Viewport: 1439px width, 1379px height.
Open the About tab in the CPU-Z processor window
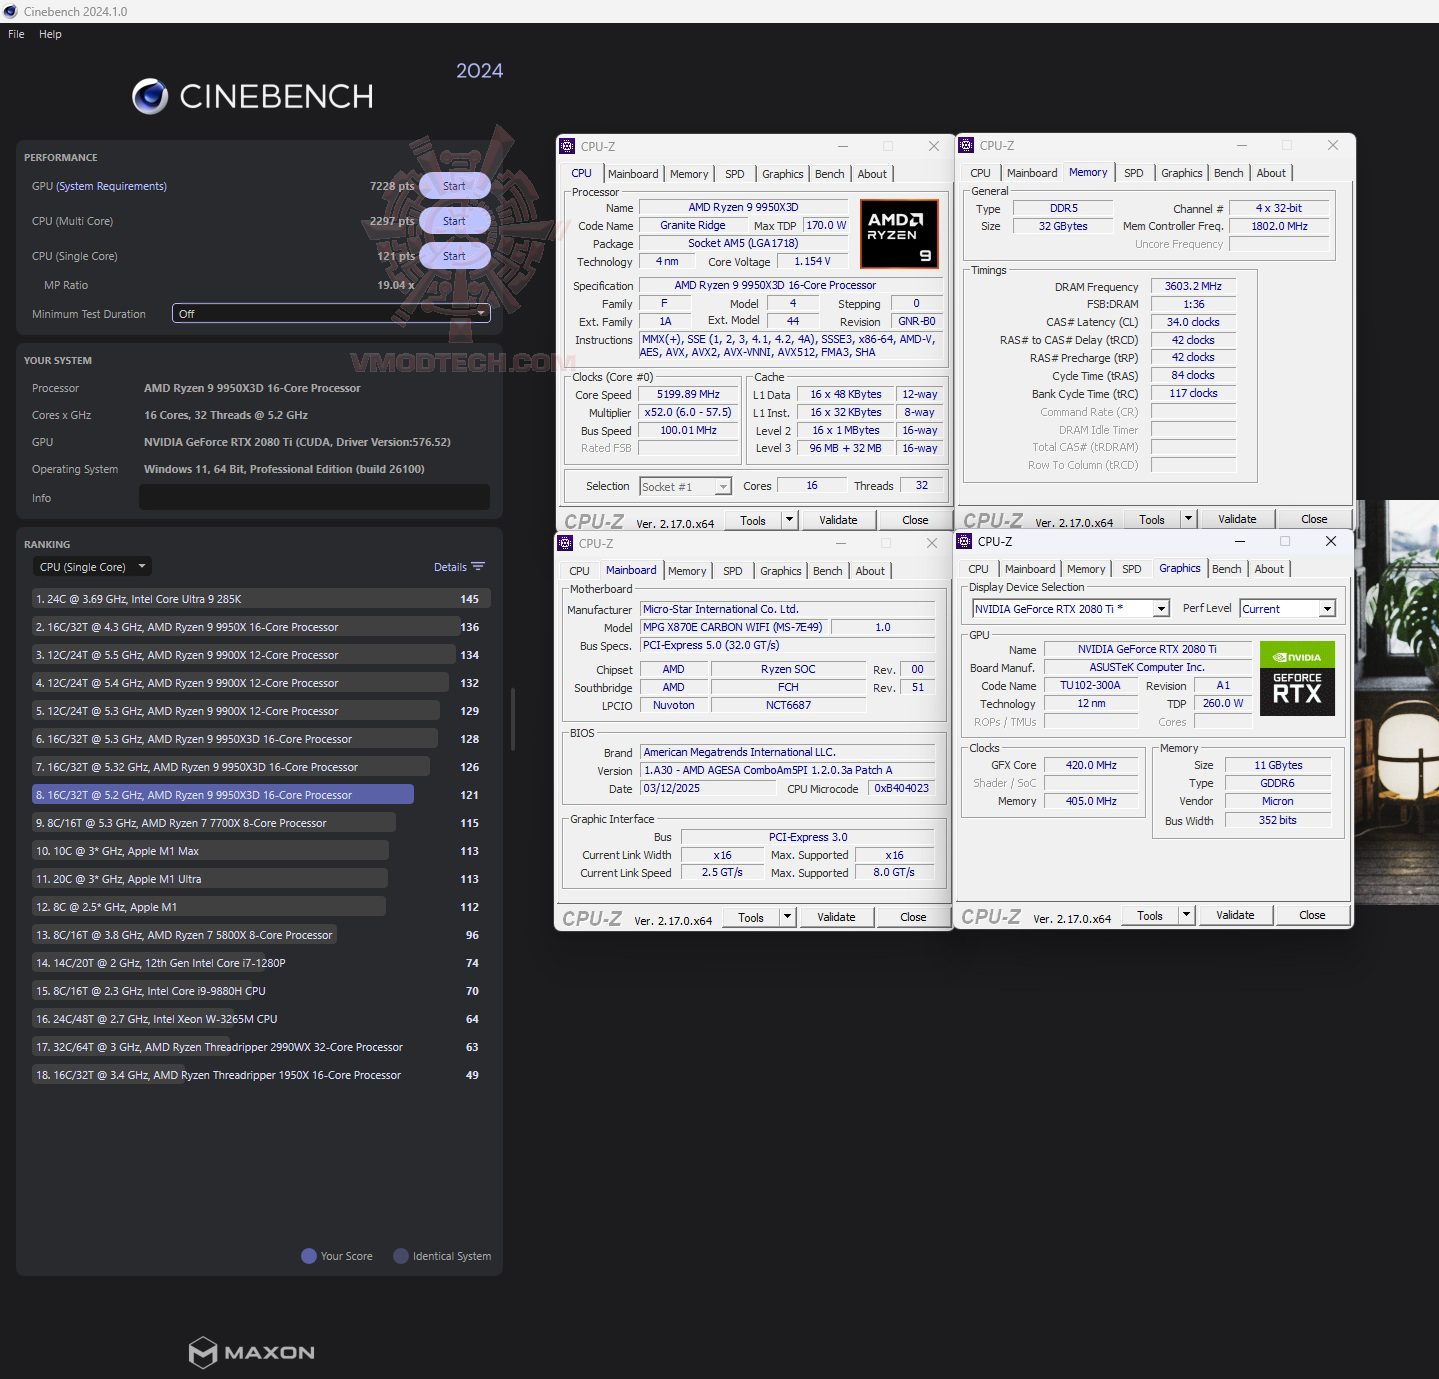pyautogui.click(x=872, y=174)
